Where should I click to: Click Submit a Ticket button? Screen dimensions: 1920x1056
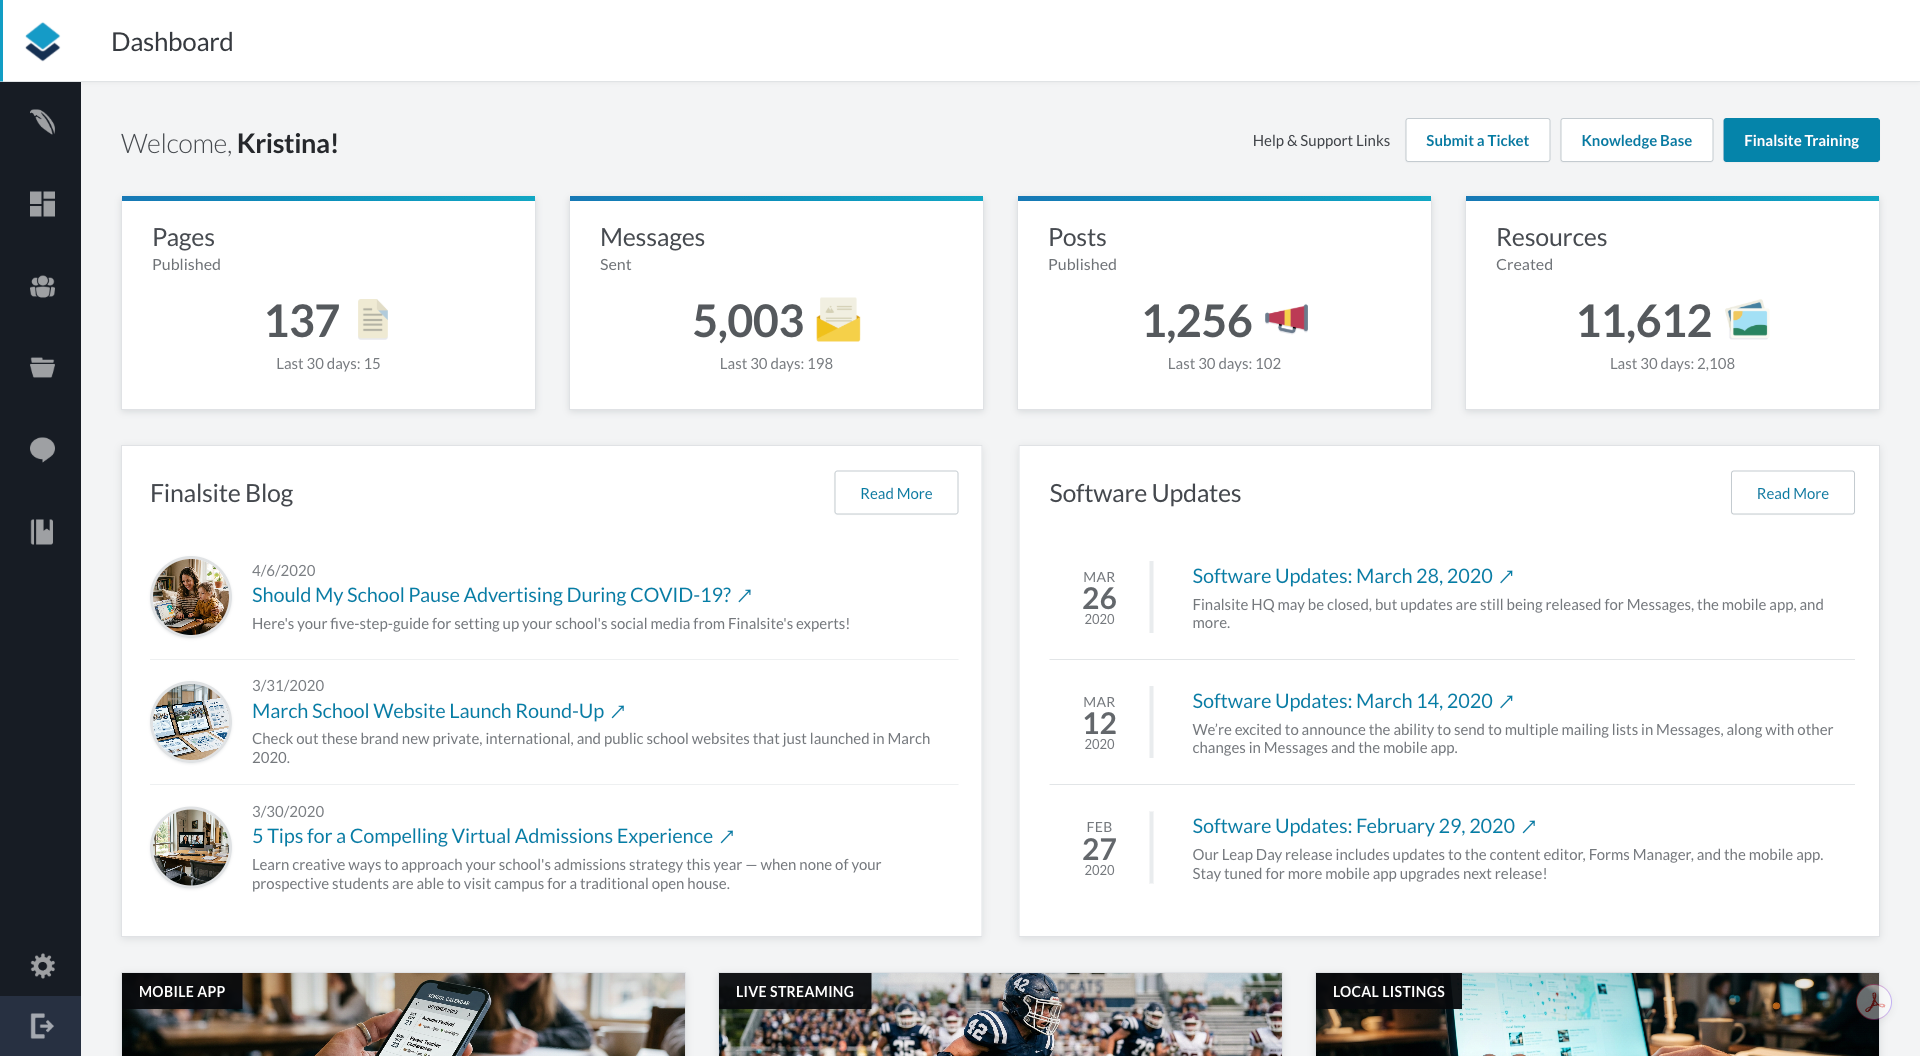tap(1477, 140)
